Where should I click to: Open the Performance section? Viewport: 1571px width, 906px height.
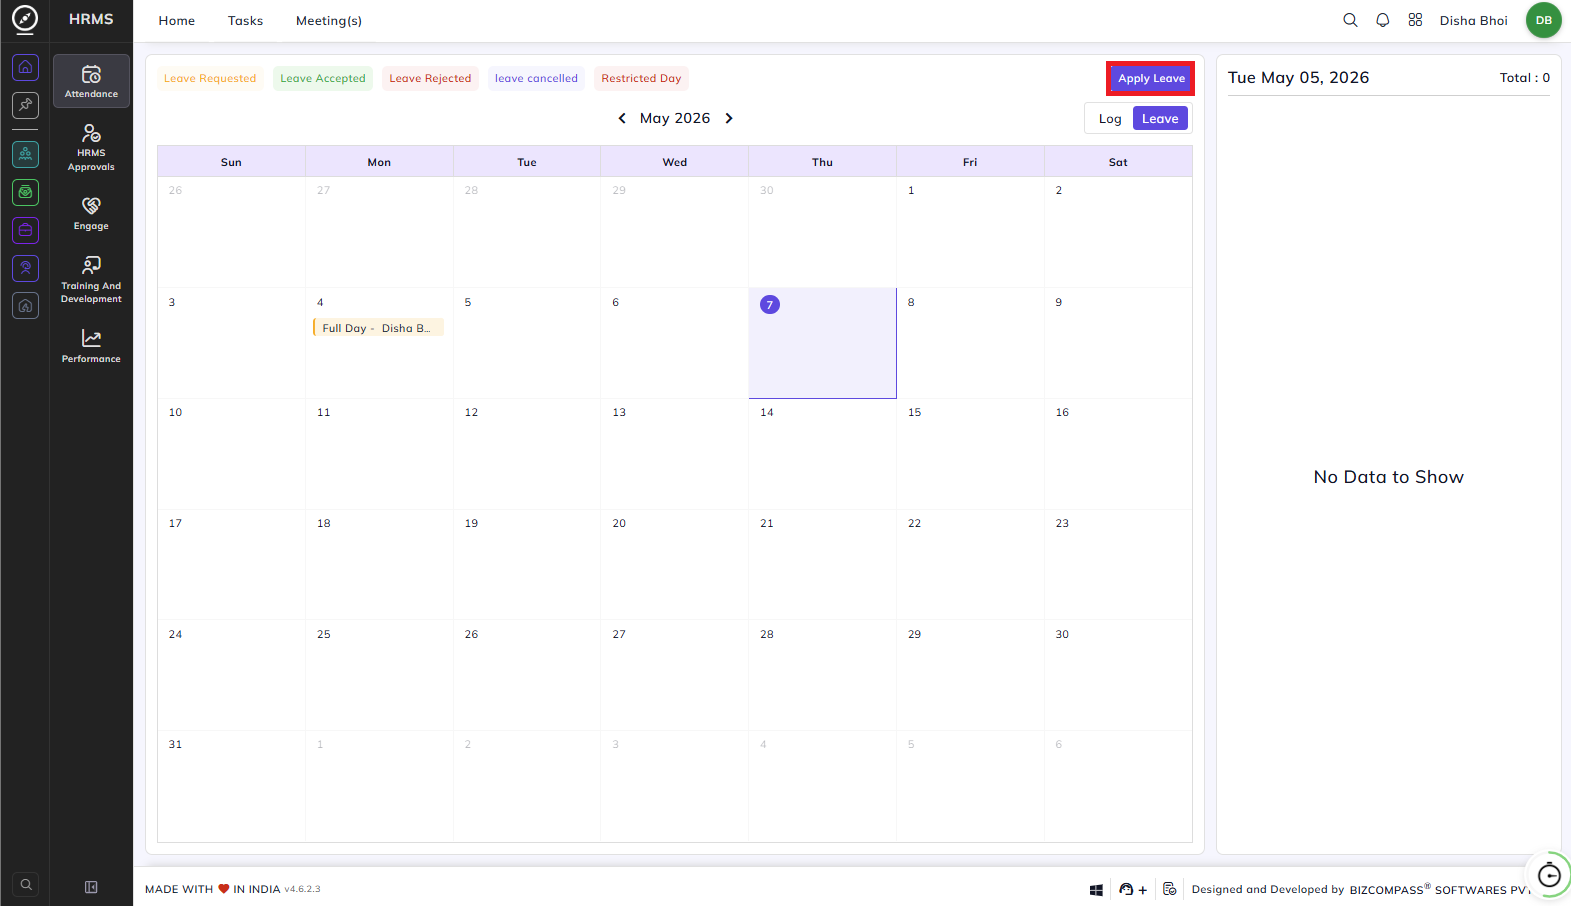tap(91, 345)
